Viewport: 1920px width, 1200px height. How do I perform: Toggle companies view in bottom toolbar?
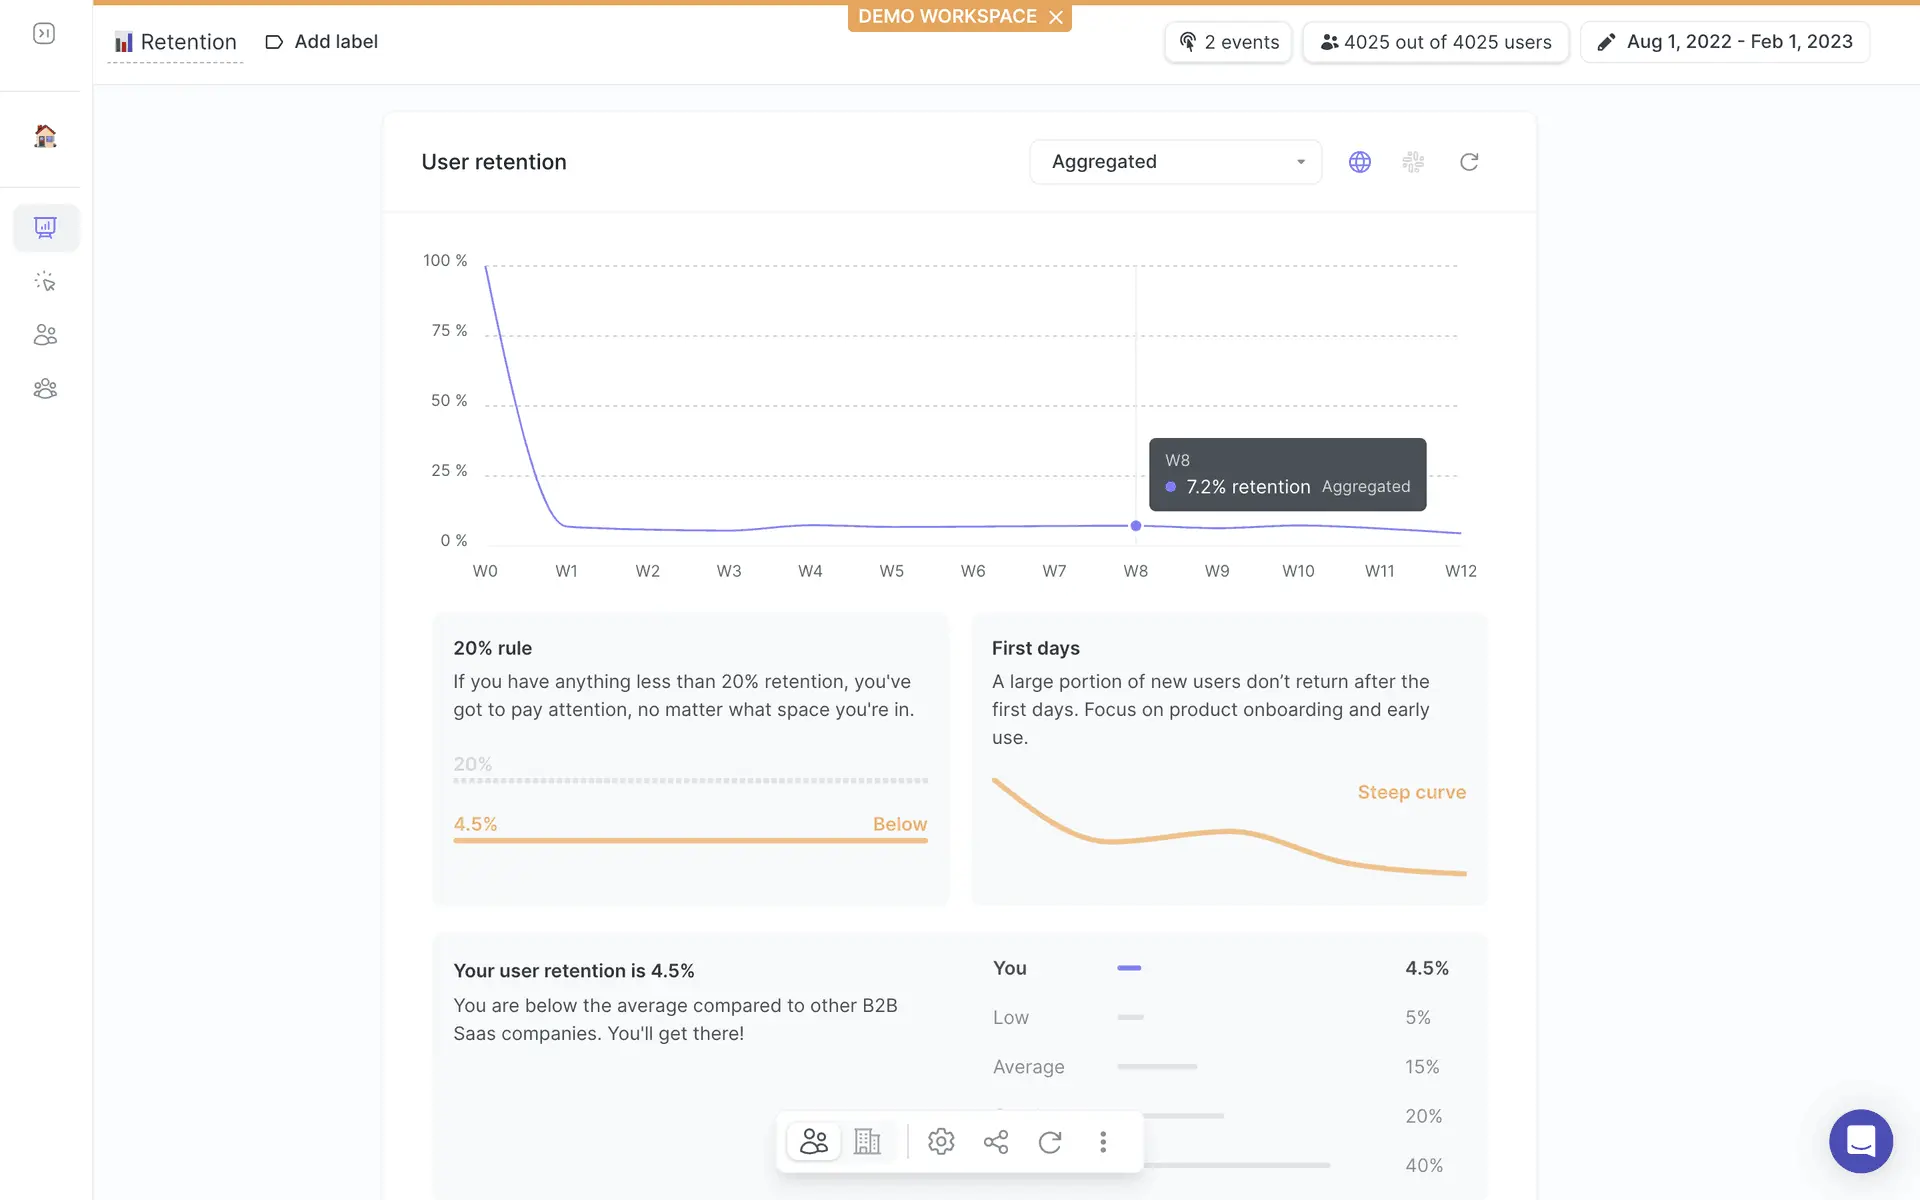(x=867, y=1142)
